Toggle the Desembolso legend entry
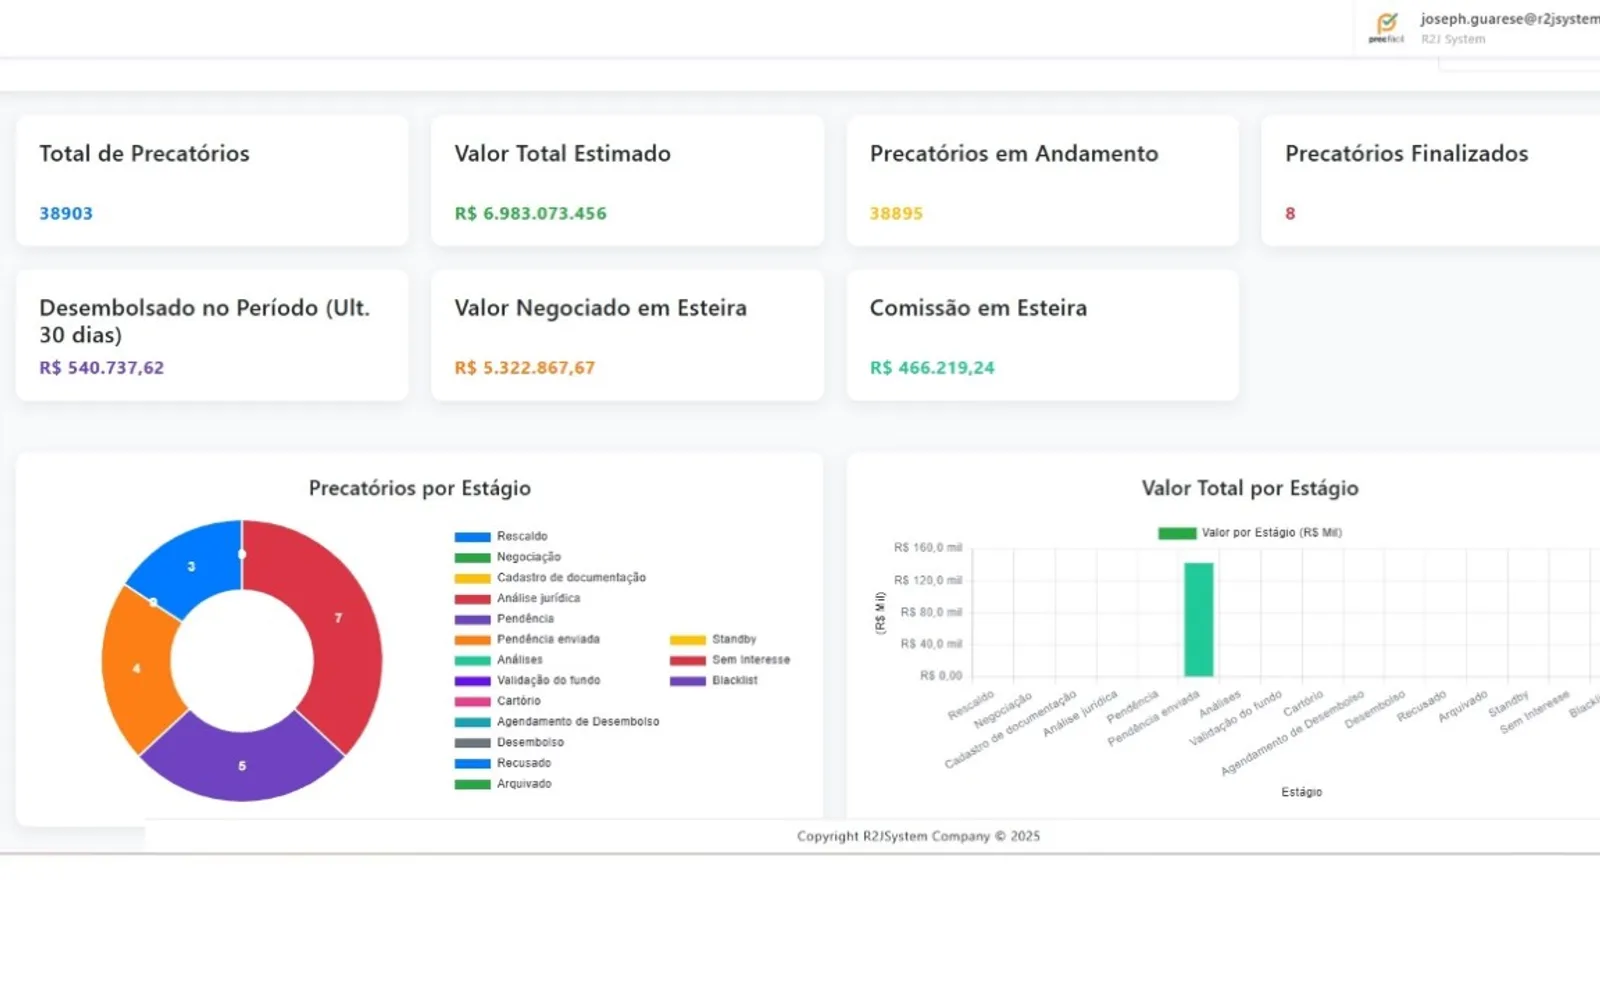The height and width of the screenshot is (1000, 1600). 509,742
